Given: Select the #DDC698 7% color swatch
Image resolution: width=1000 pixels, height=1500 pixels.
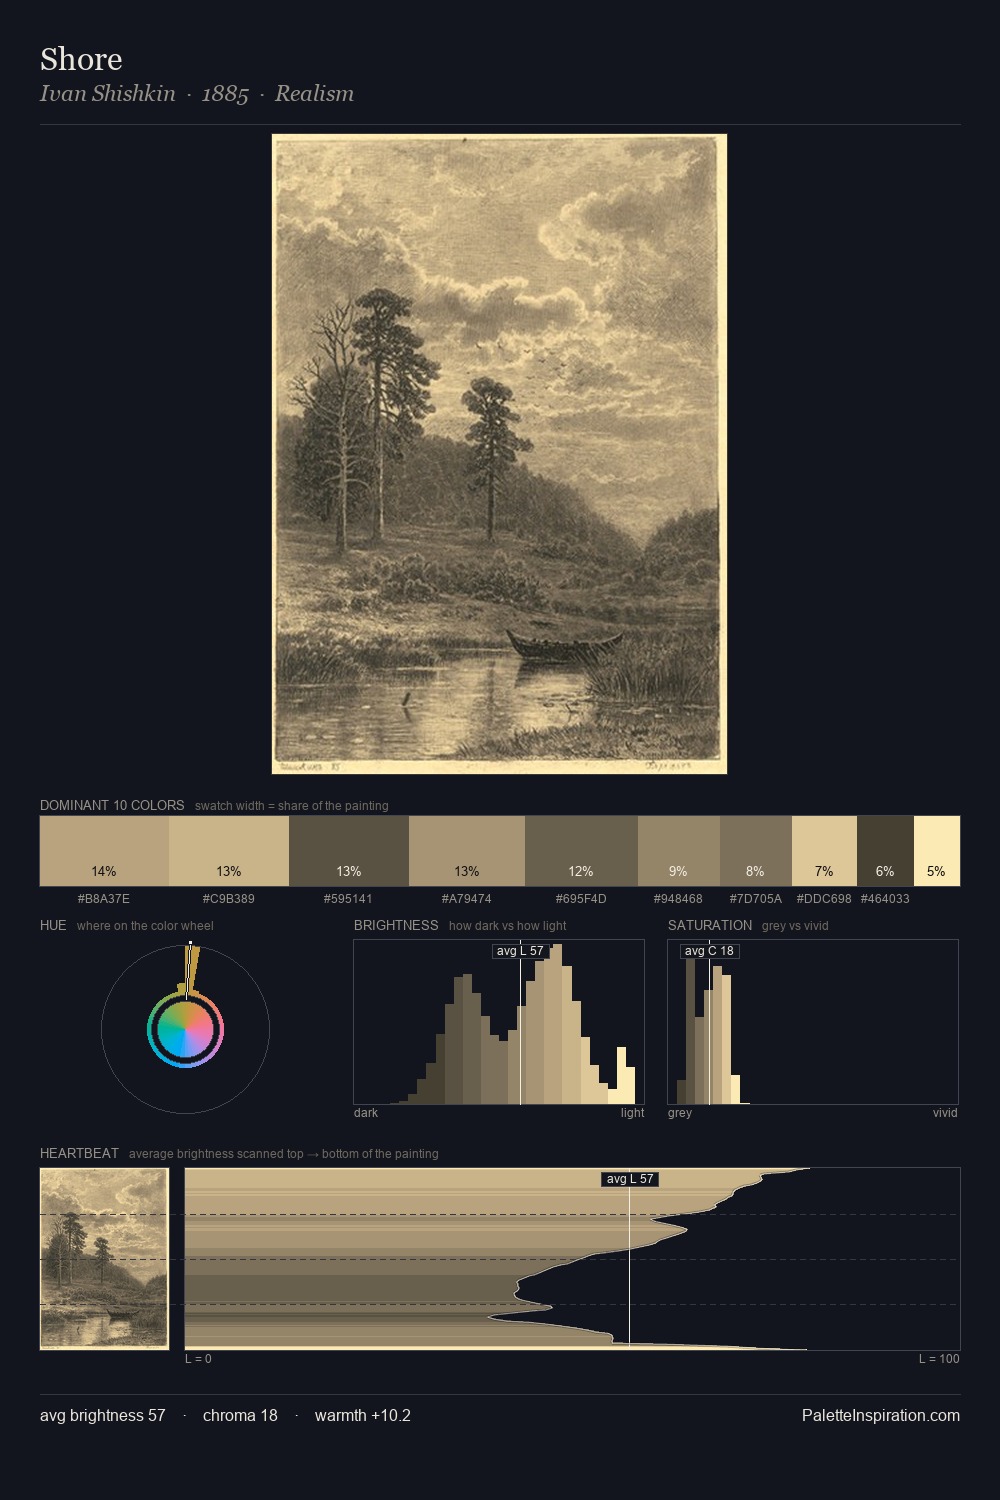Looking at the screenshot, I should (824, 851).
